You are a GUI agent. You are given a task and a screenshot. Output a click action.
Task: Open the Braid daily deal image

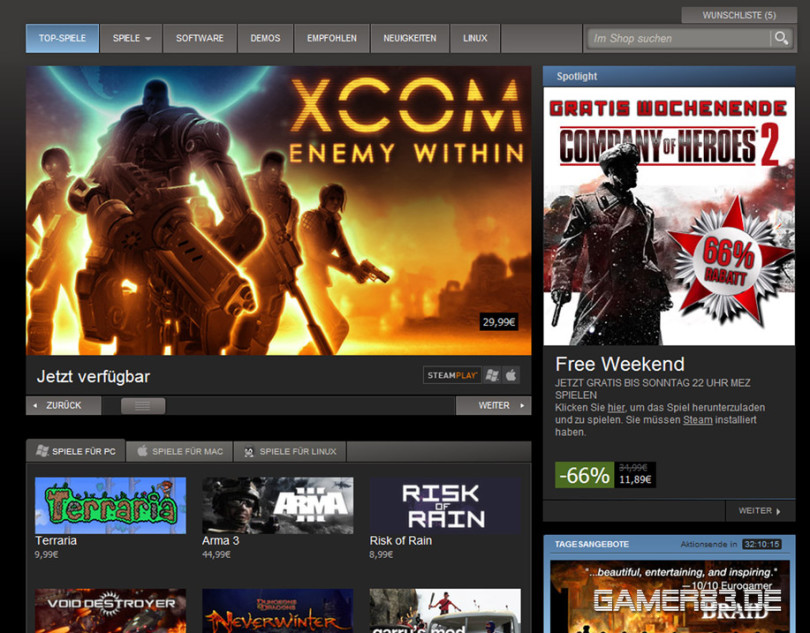669,597
